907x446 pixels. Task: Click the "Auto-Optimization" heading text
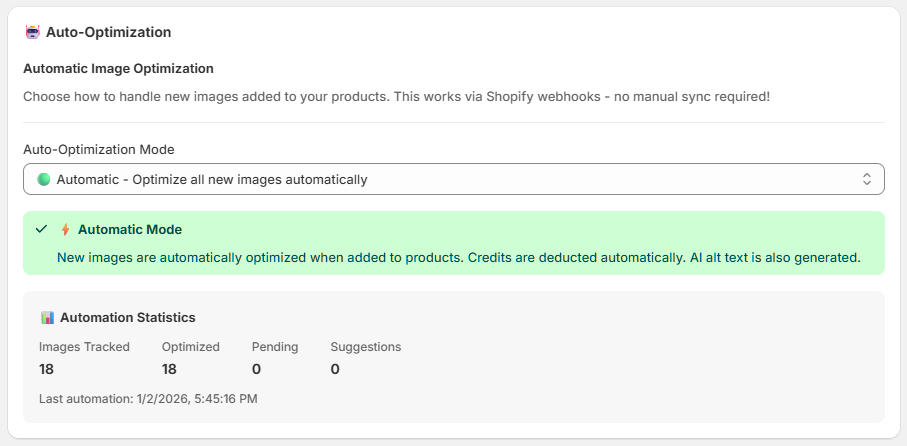(108, 32)
